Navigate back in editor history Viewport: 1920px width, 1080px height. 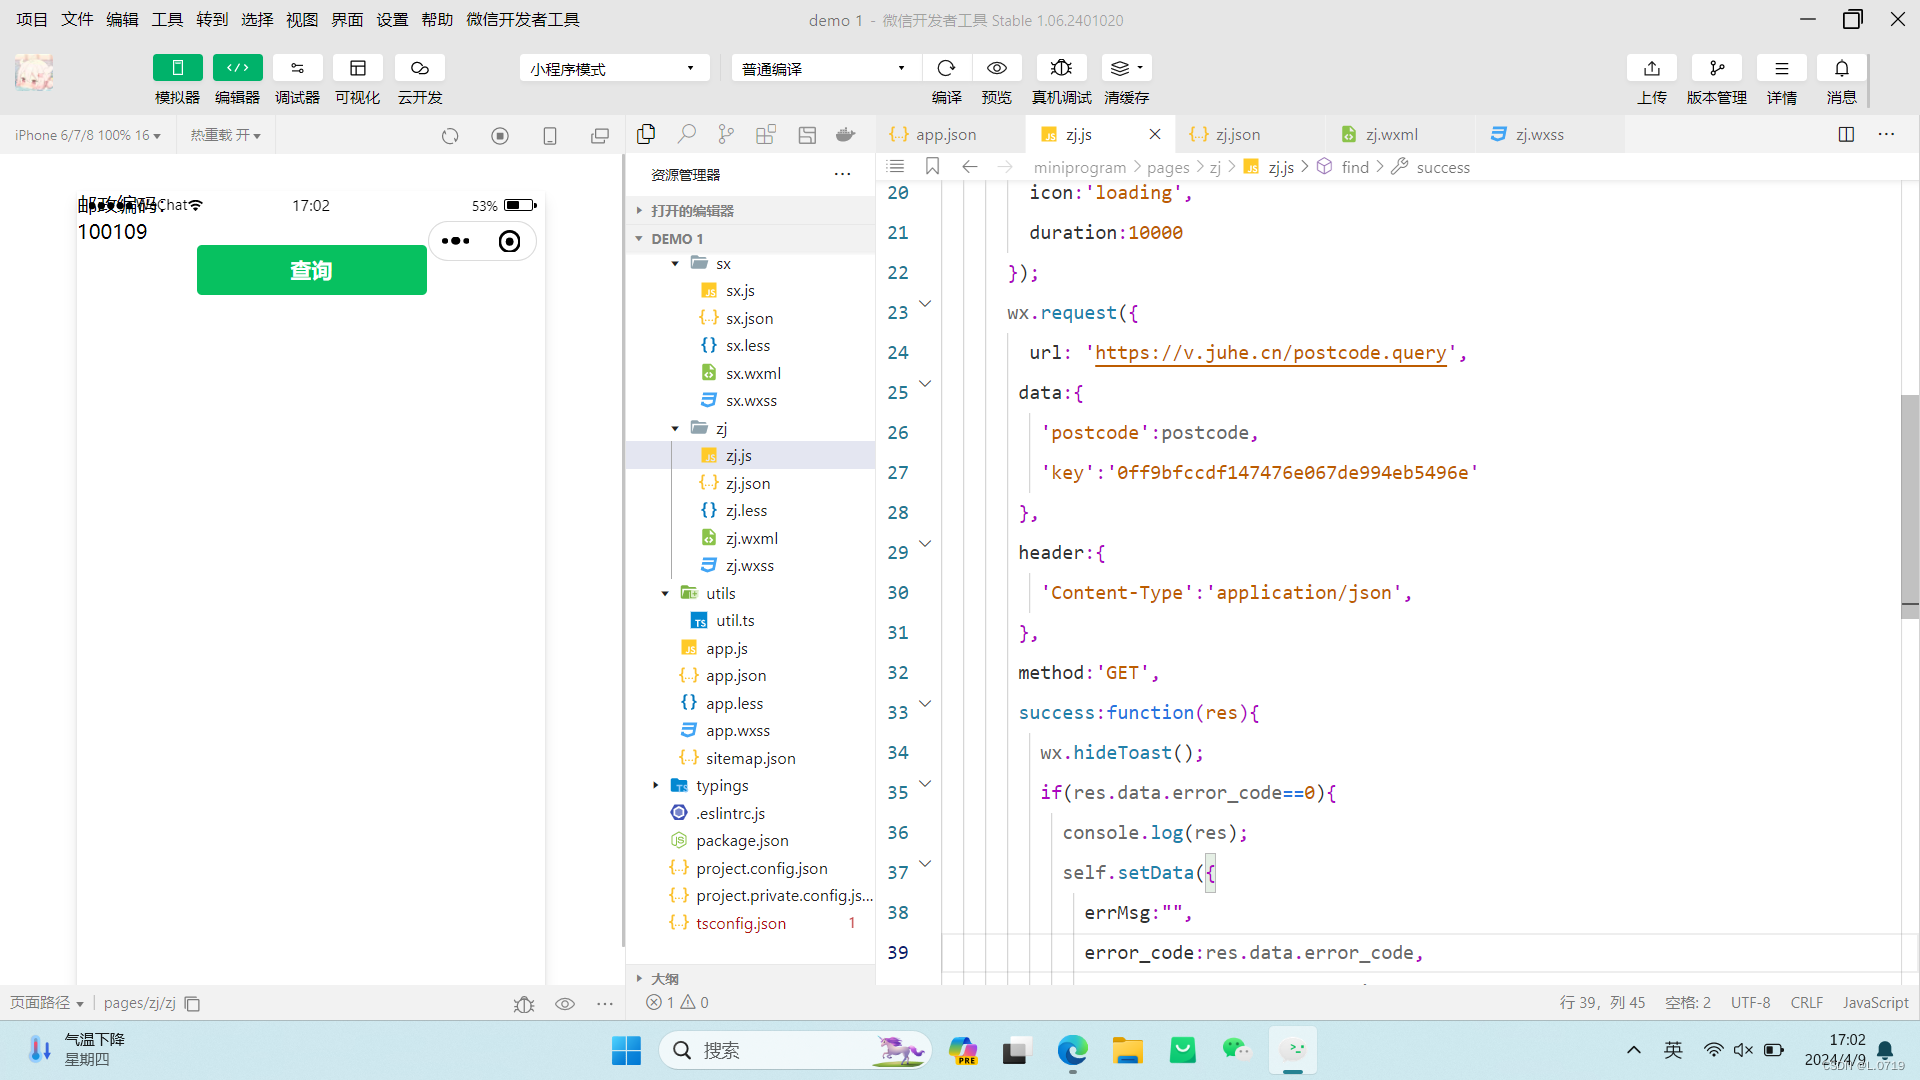click(969, 167)
